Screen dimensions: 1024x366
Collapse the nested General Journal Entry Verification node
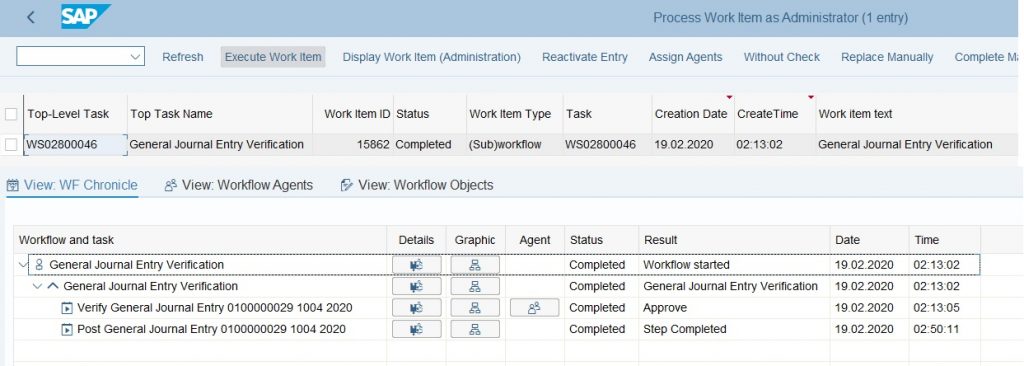pyautogui.click(x=37, y=286)
